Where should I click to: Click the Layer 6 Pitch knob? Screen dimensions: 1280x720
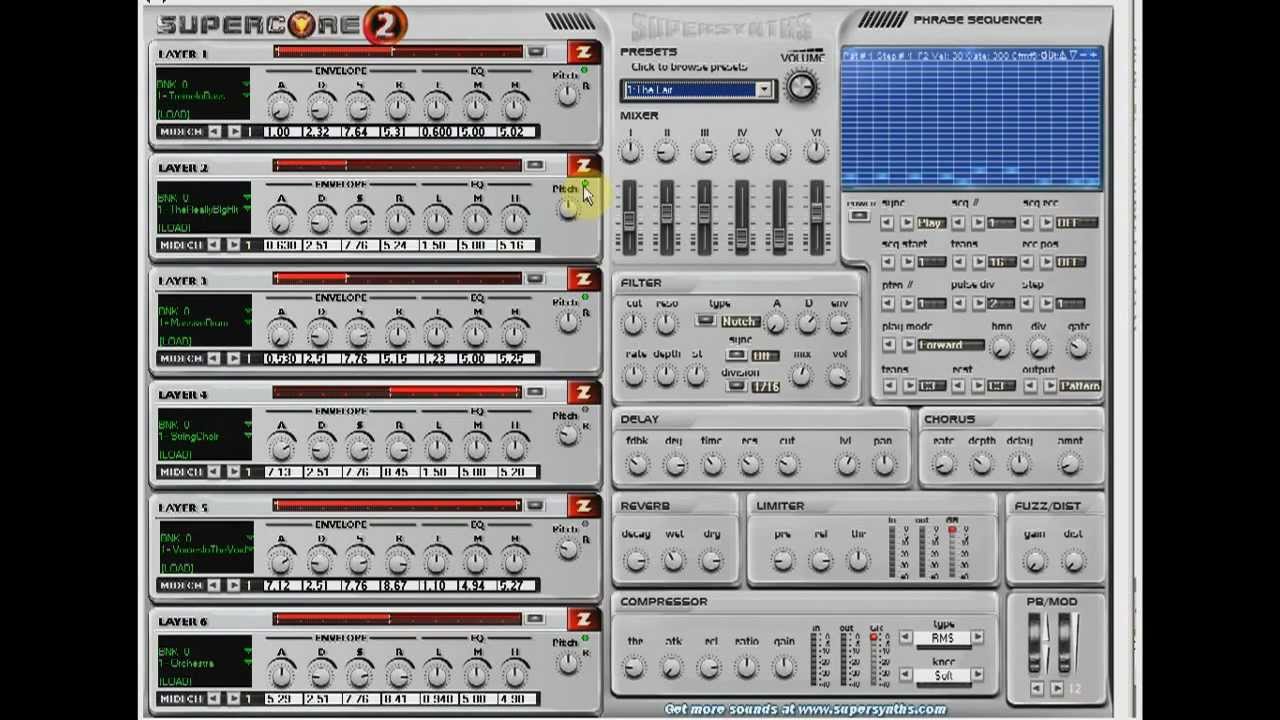[x=567, y=661]
